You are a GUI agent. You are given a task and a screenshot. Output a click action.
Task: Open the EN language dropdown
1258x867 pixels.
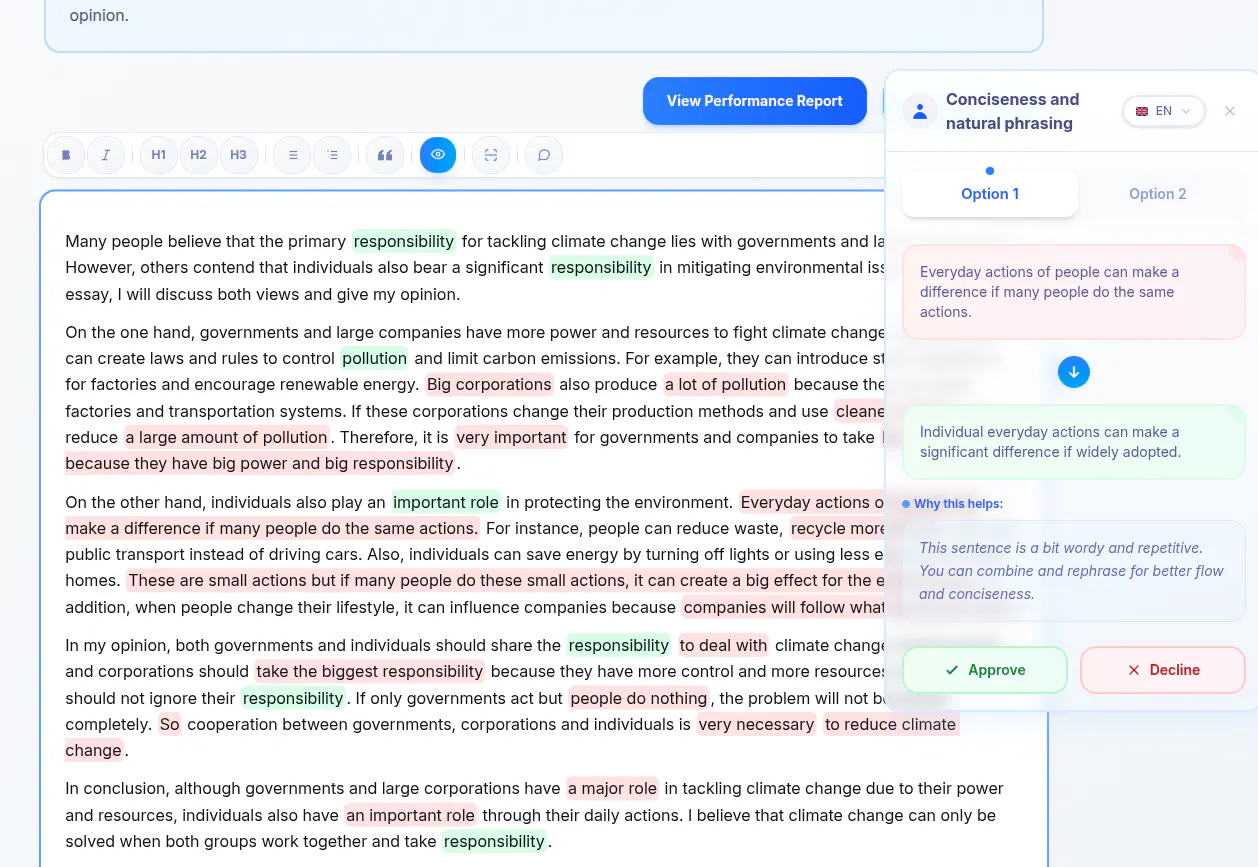point(1164,111)
